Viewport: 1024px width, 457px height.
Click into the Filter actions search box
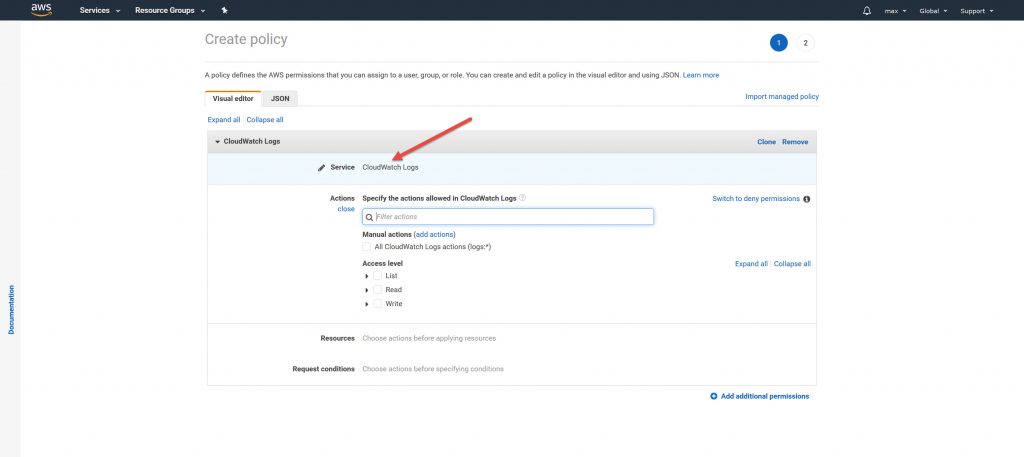(x=512, y=216)
